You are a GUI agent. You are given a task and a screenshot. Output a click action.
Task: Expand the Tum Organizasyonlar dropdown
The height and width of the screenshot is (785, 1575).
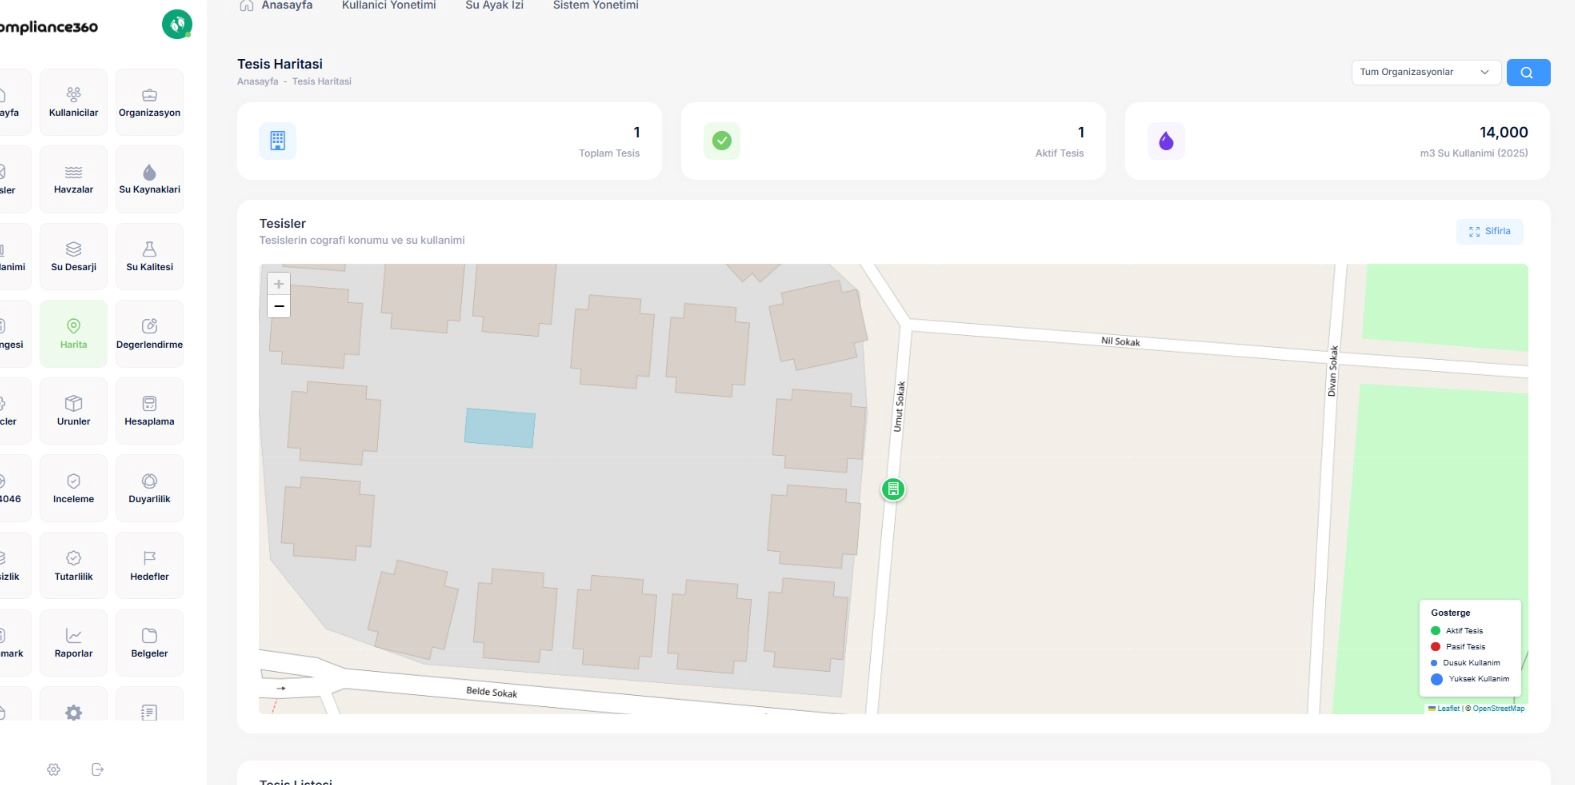click(x=1425, y=72)
